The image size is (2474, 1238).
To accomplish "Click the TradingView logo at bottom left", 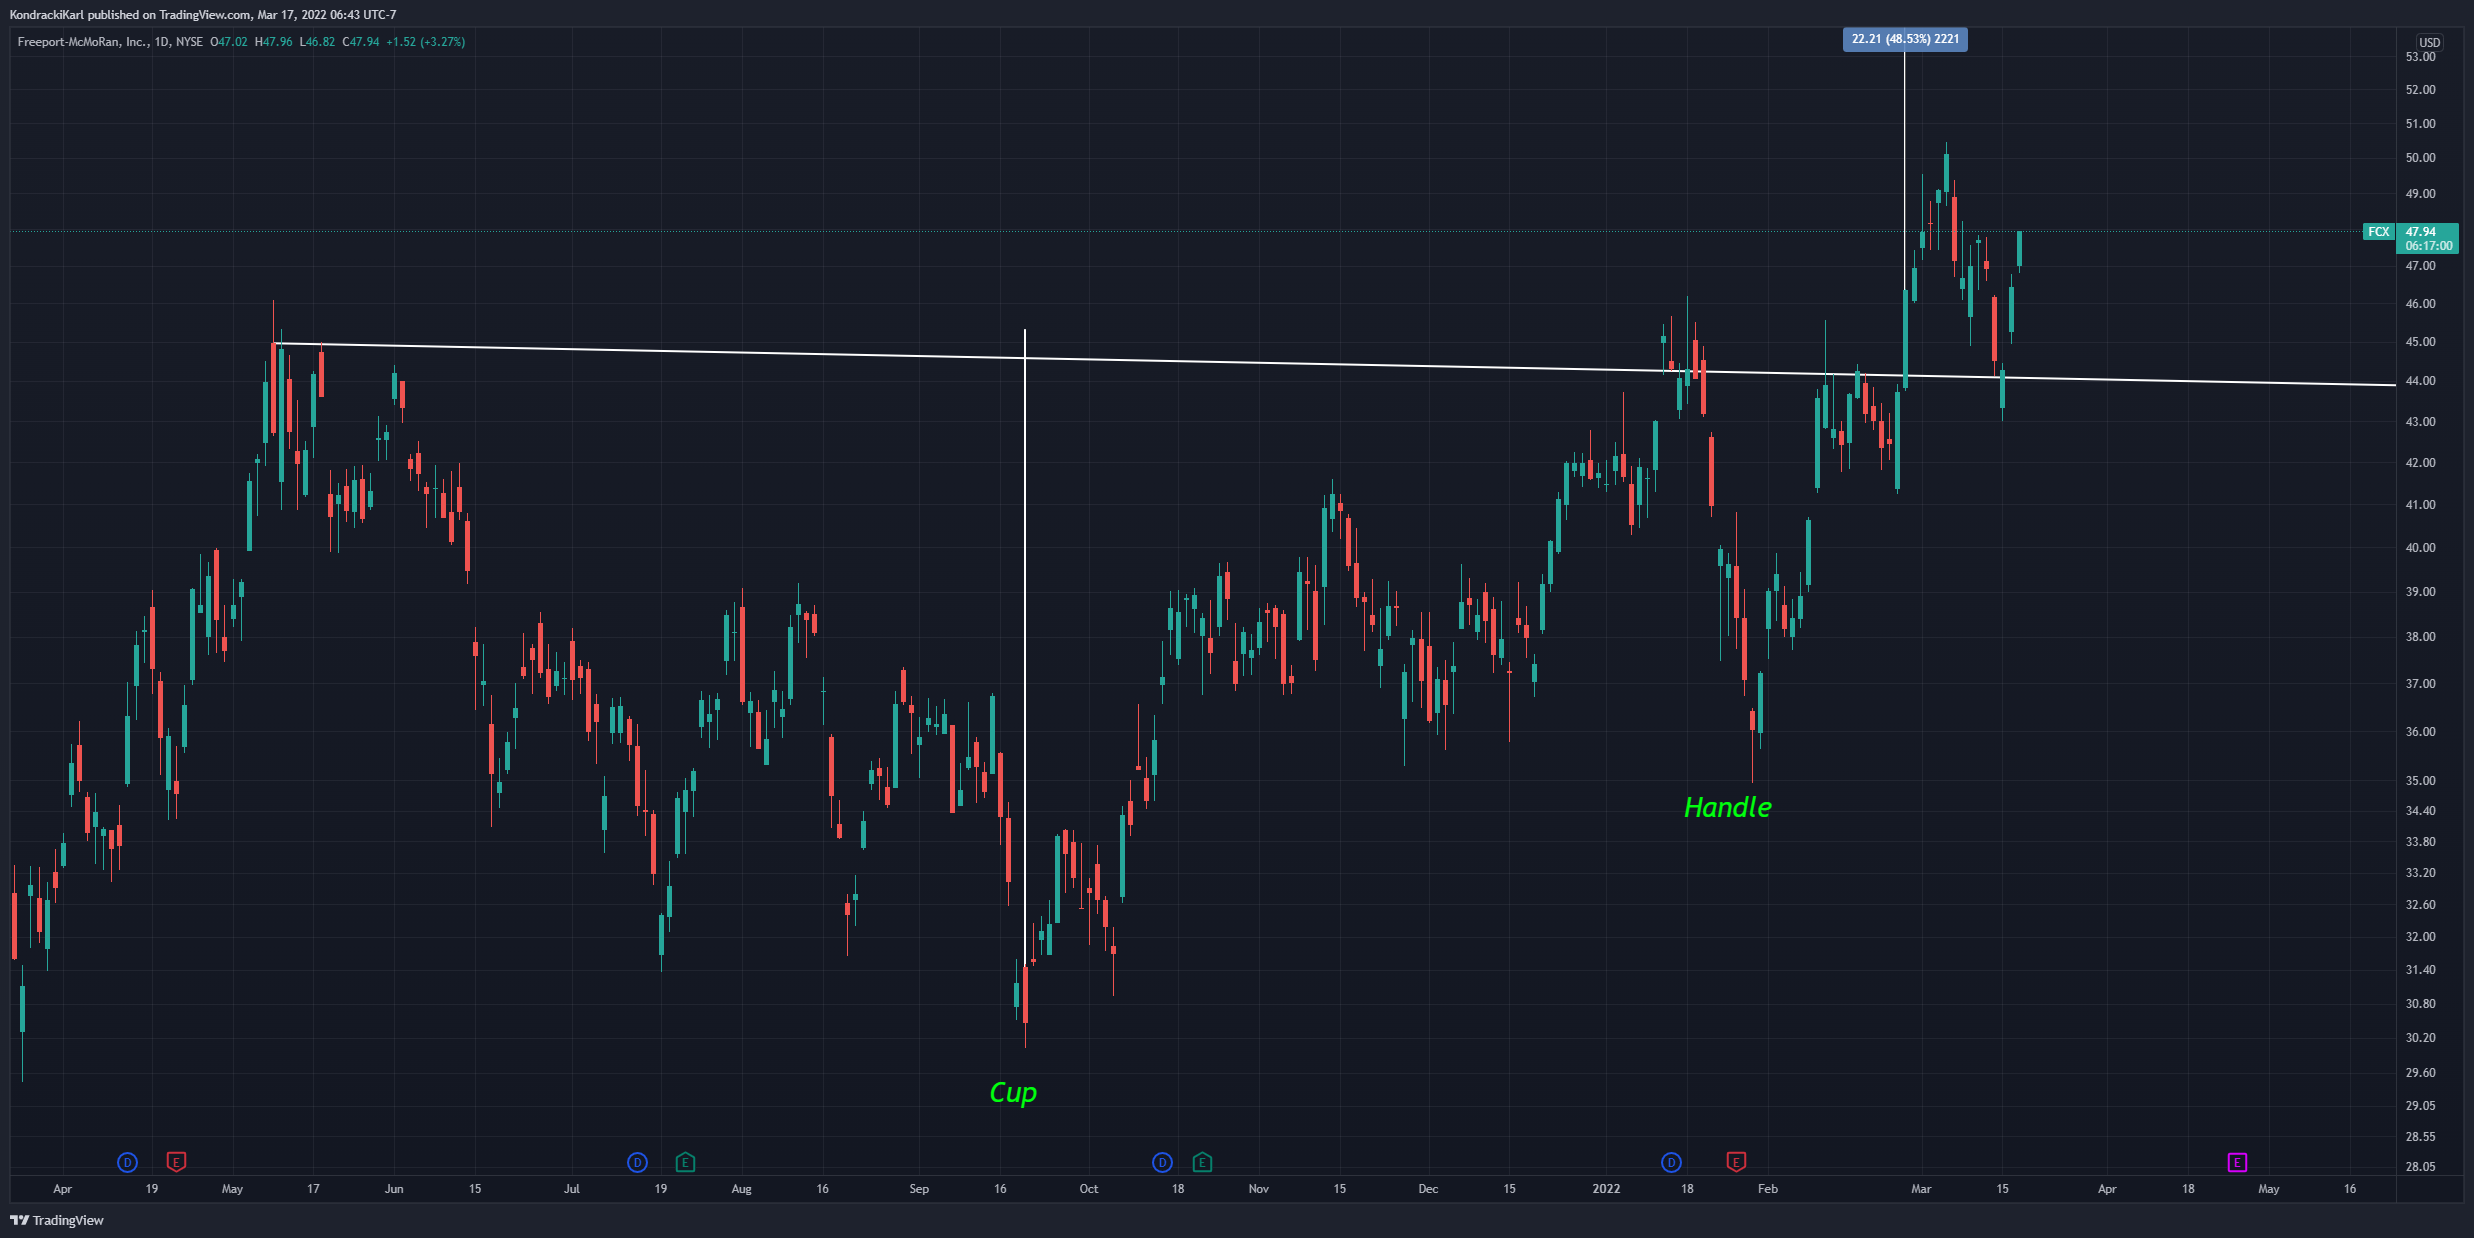I will click(x=57, y=1220).
